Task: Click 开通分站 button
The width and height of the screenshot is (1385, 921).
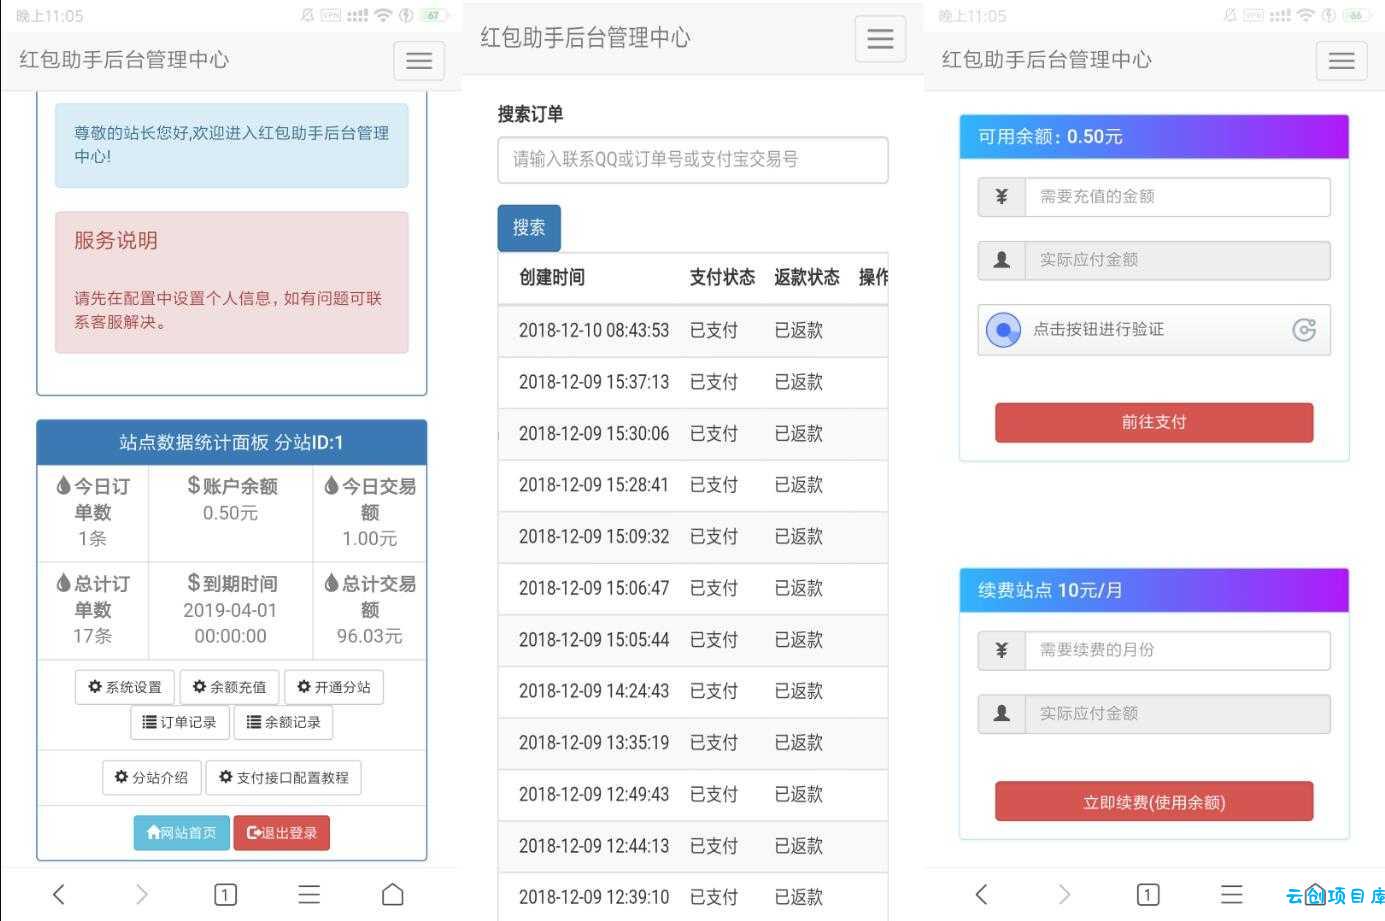Action: [x=334, y=687]
